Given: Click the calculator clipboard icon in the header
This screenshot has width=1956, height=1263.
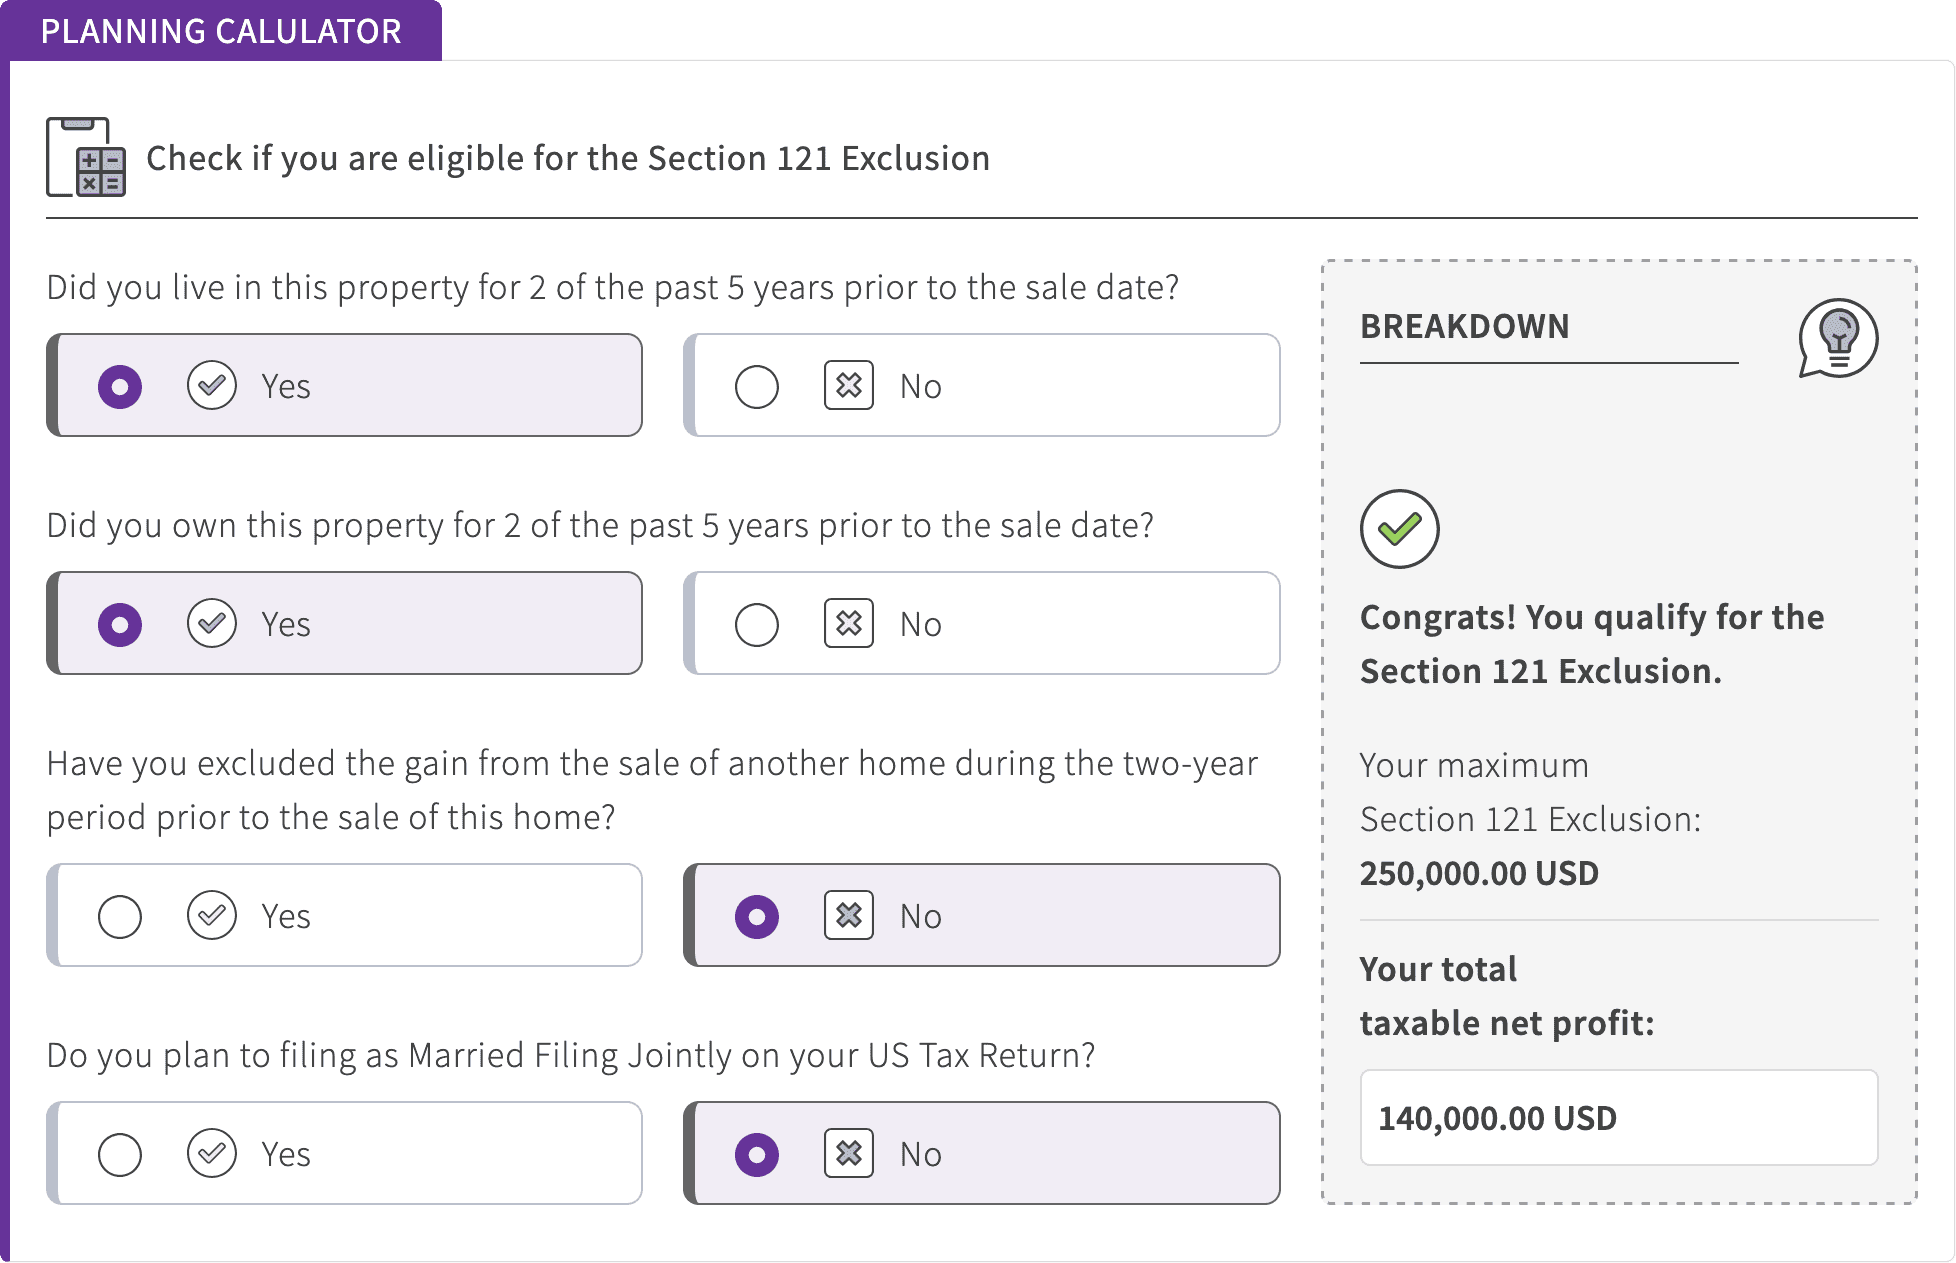Looking at the screenshot, I should [x=86, y=157].
